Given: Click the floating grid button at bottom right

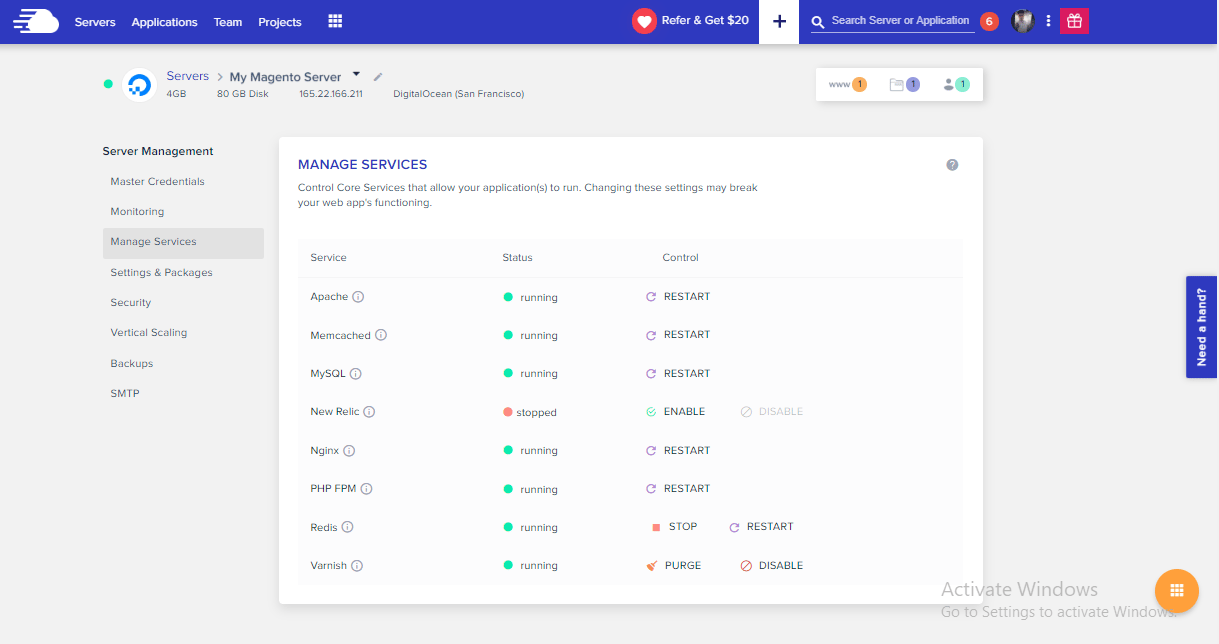Looking at the screenshot, I should (x=1176, y=591).
